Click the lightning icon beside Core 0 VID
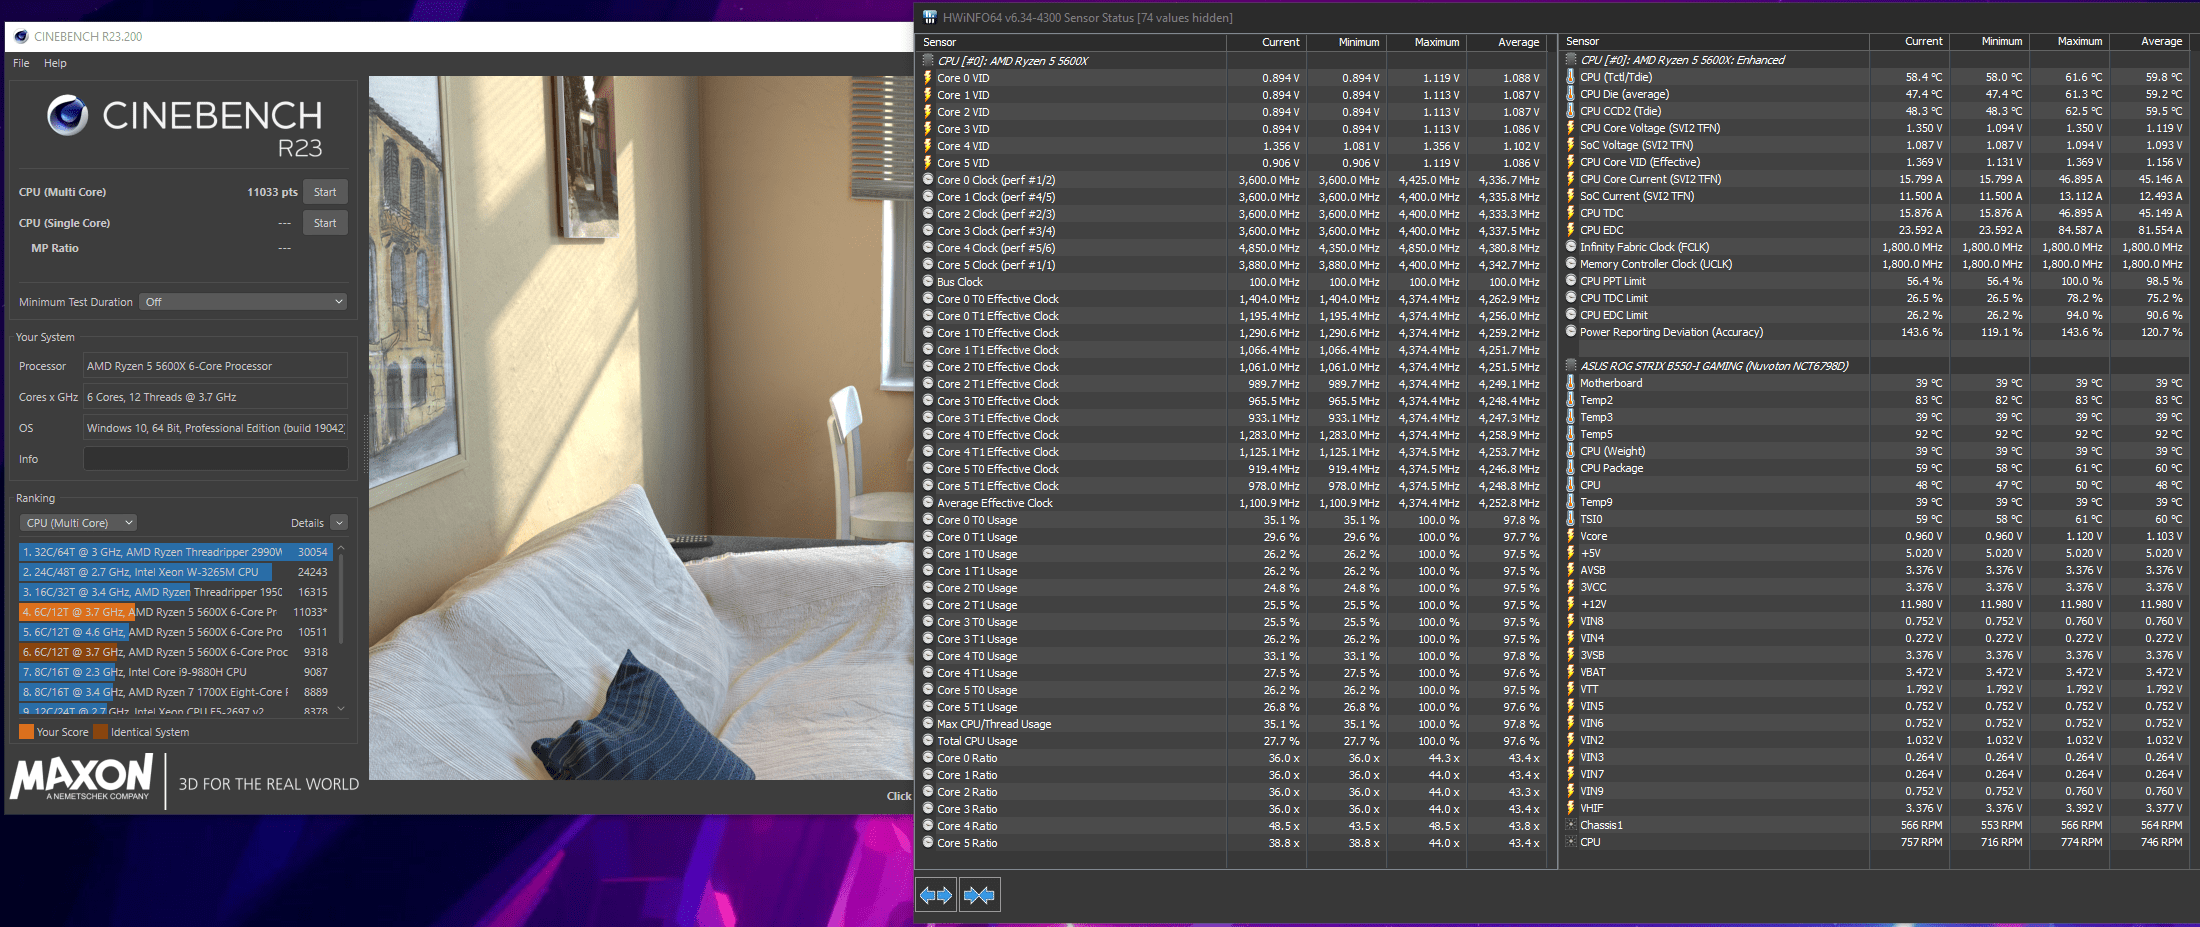Screen dimensions: 2200x927 pos(928,78)
